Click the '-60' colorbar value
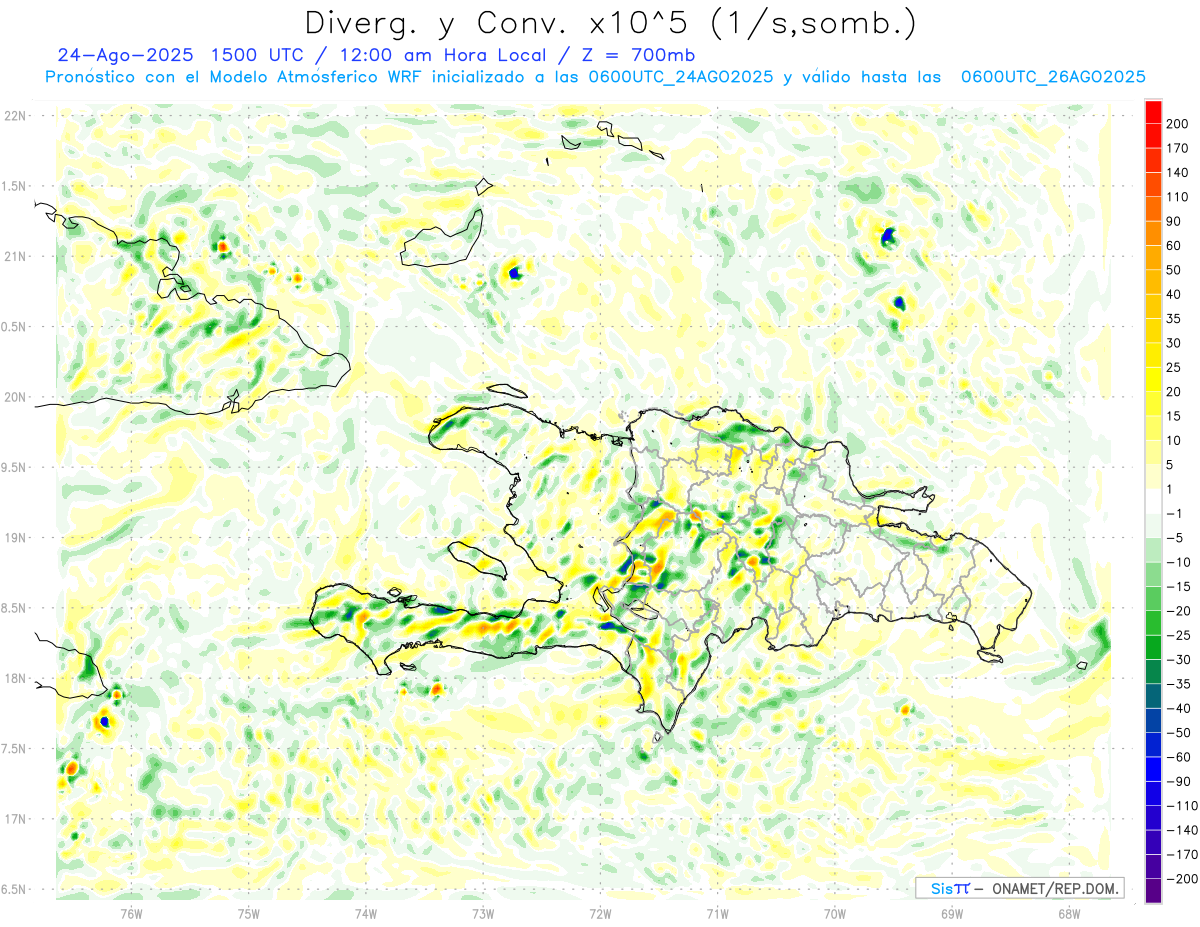The image size is (1200, 927). click(1177, 757)
